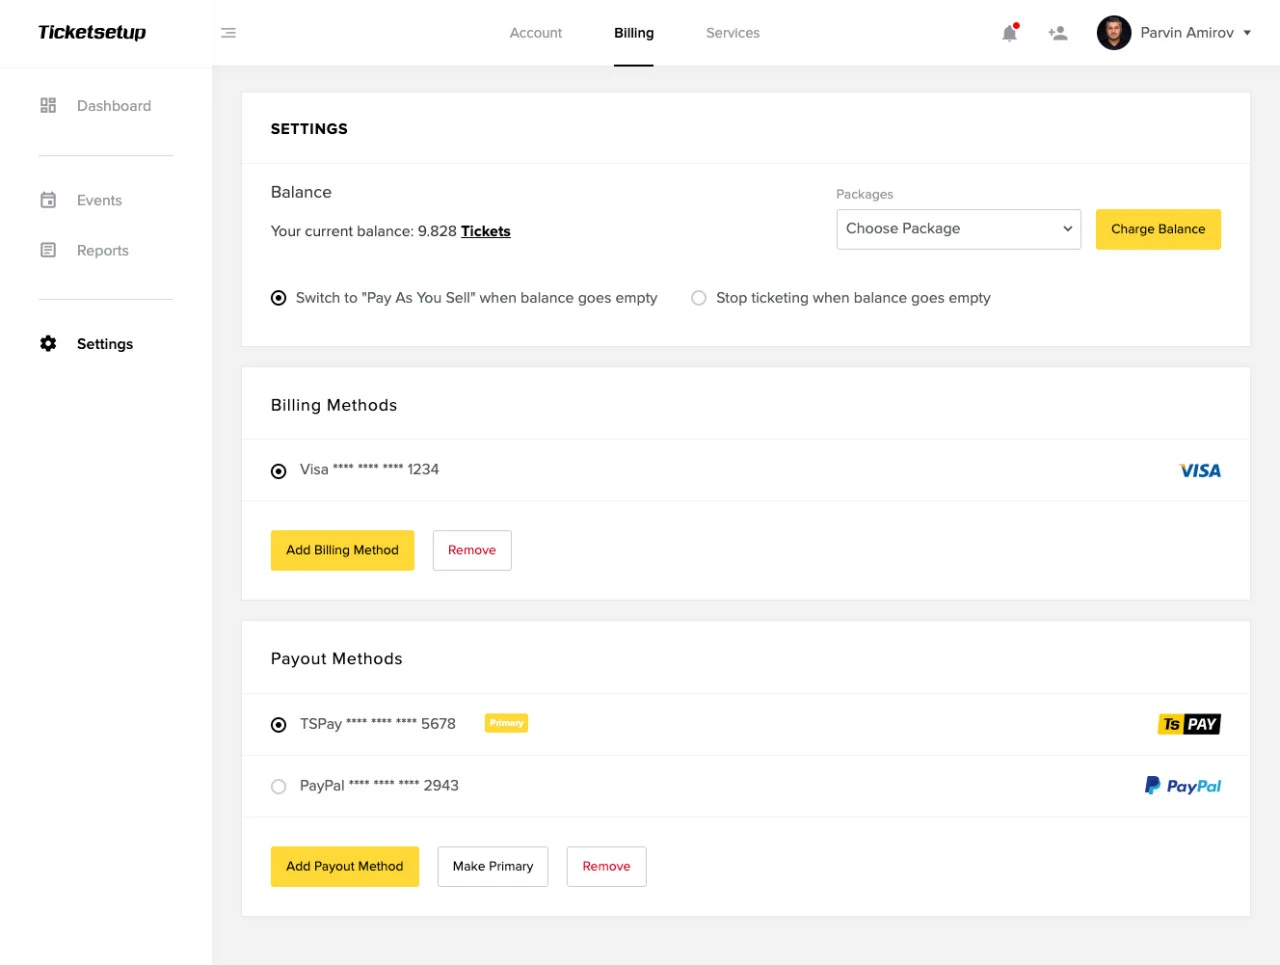Switch to the Account tab
Image resolution: width=1280 pixels, height=965 pixels.
536,32
